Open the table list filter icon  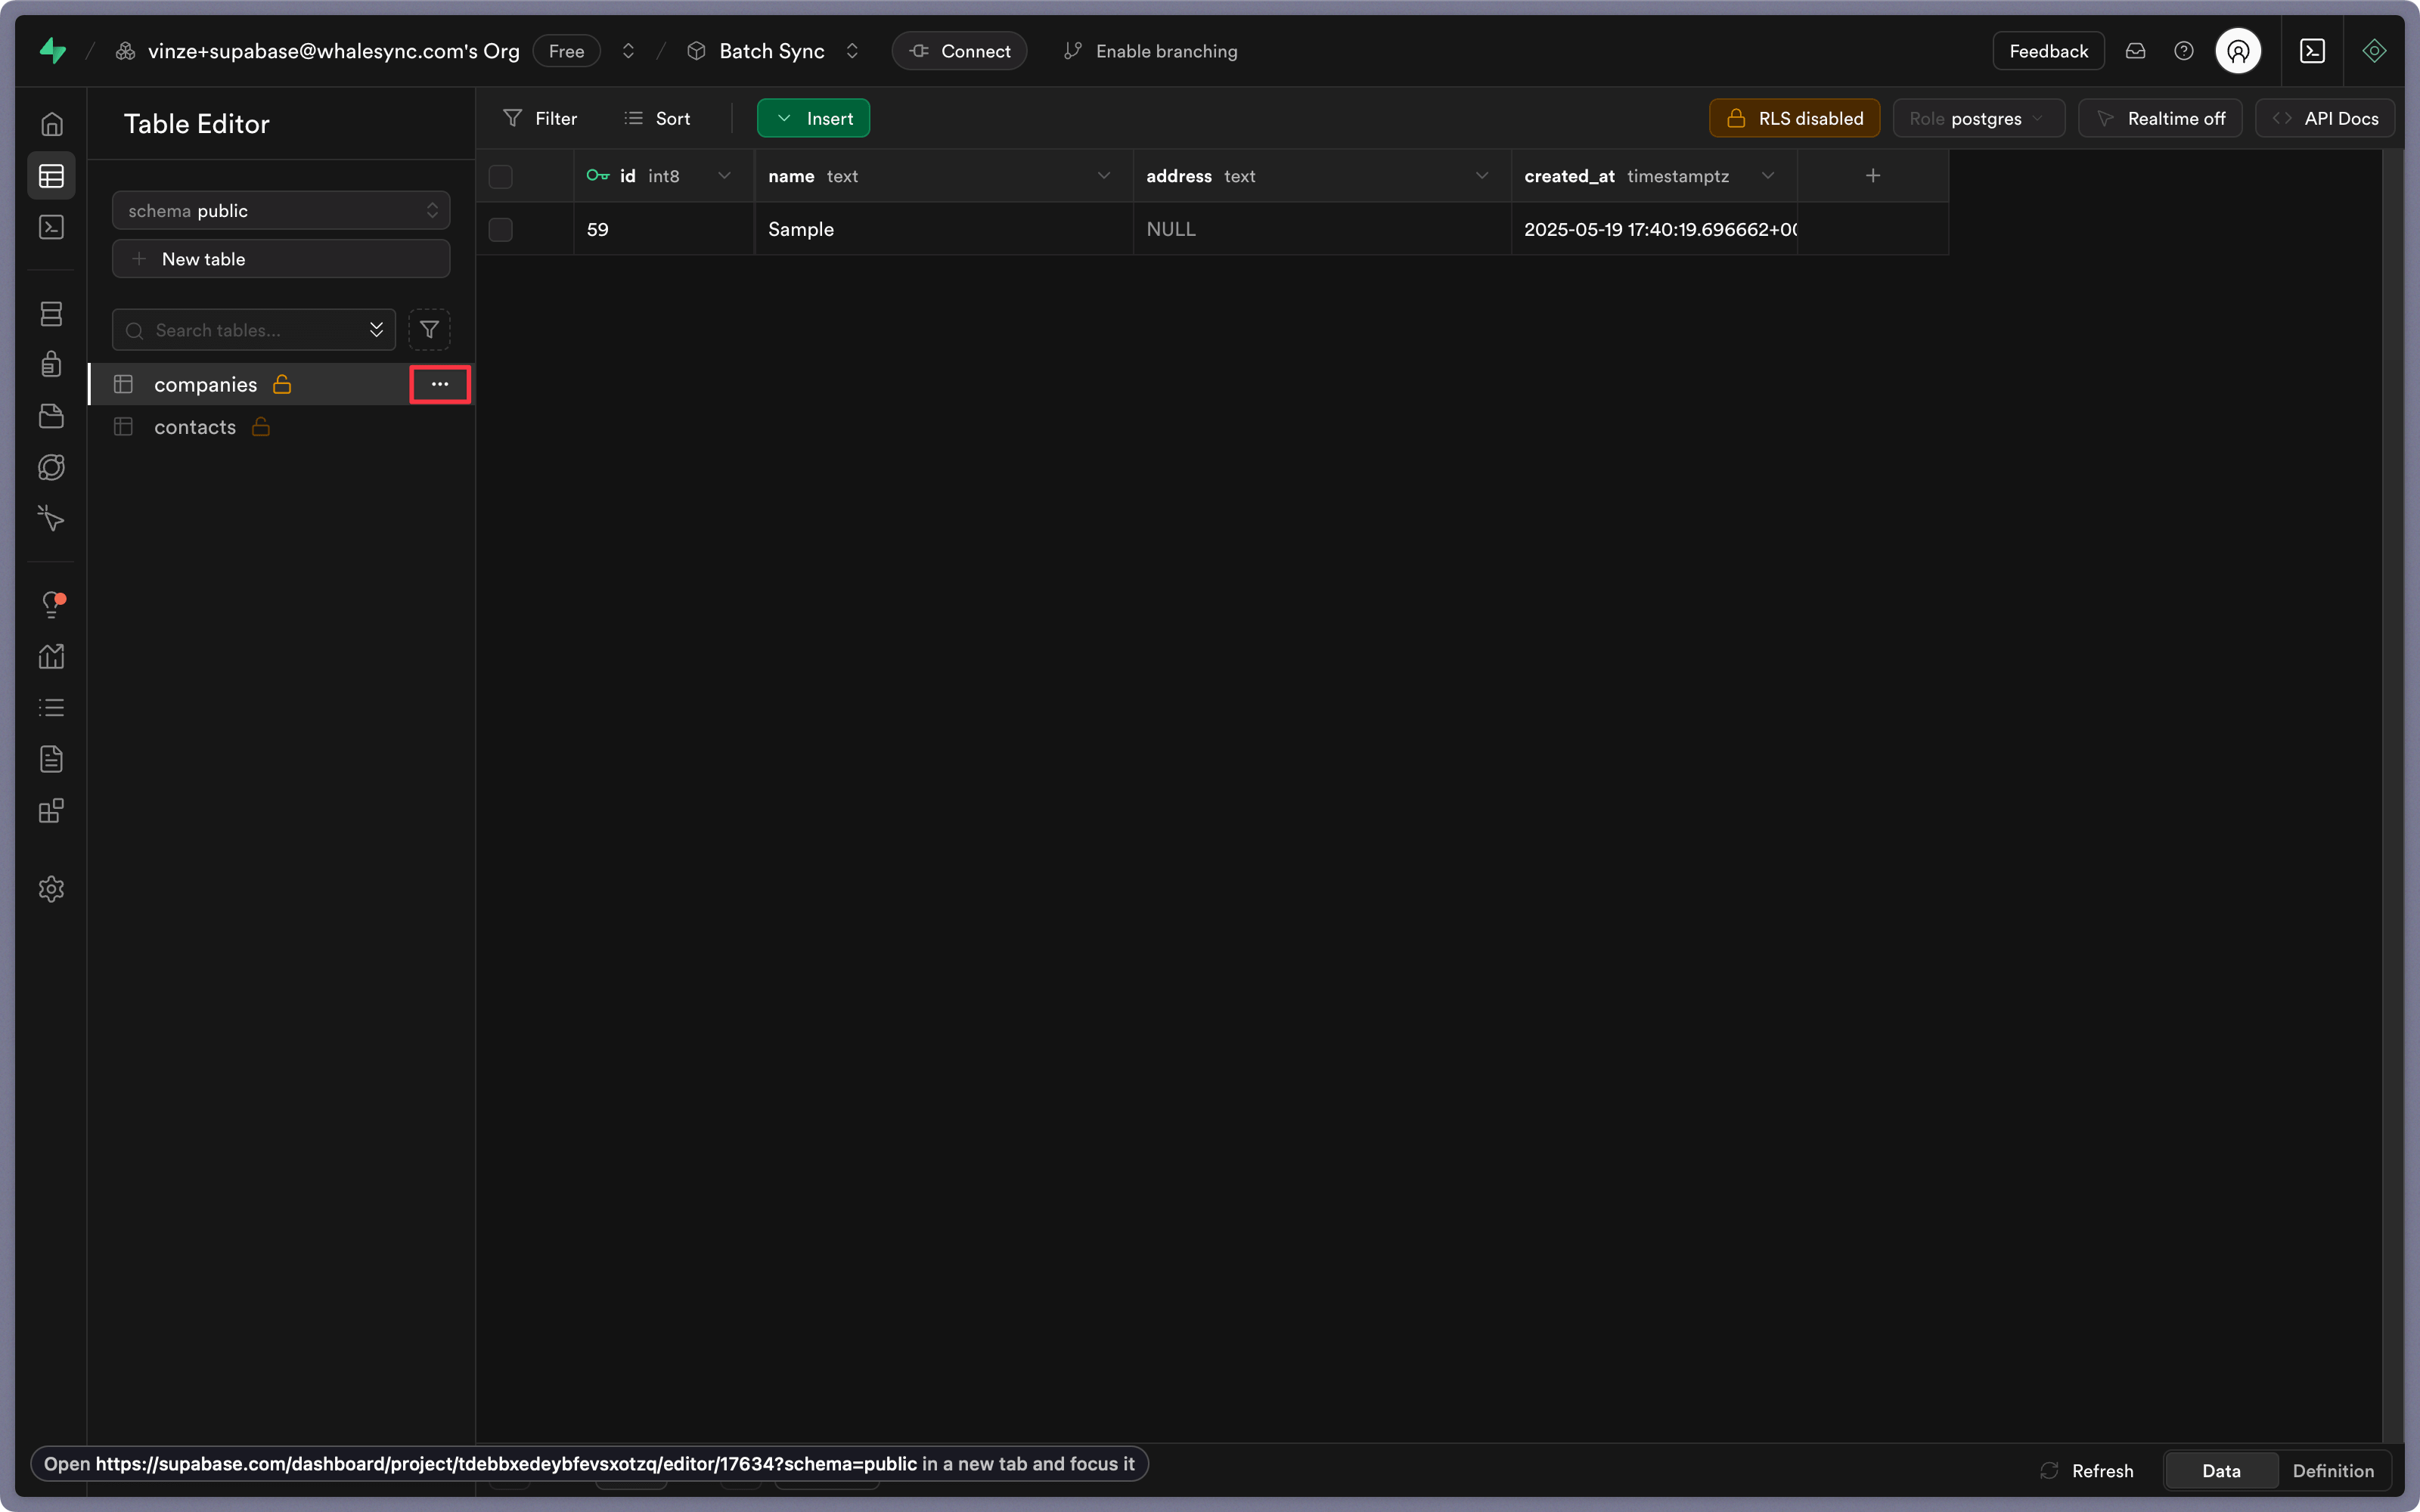pos(429,329)
